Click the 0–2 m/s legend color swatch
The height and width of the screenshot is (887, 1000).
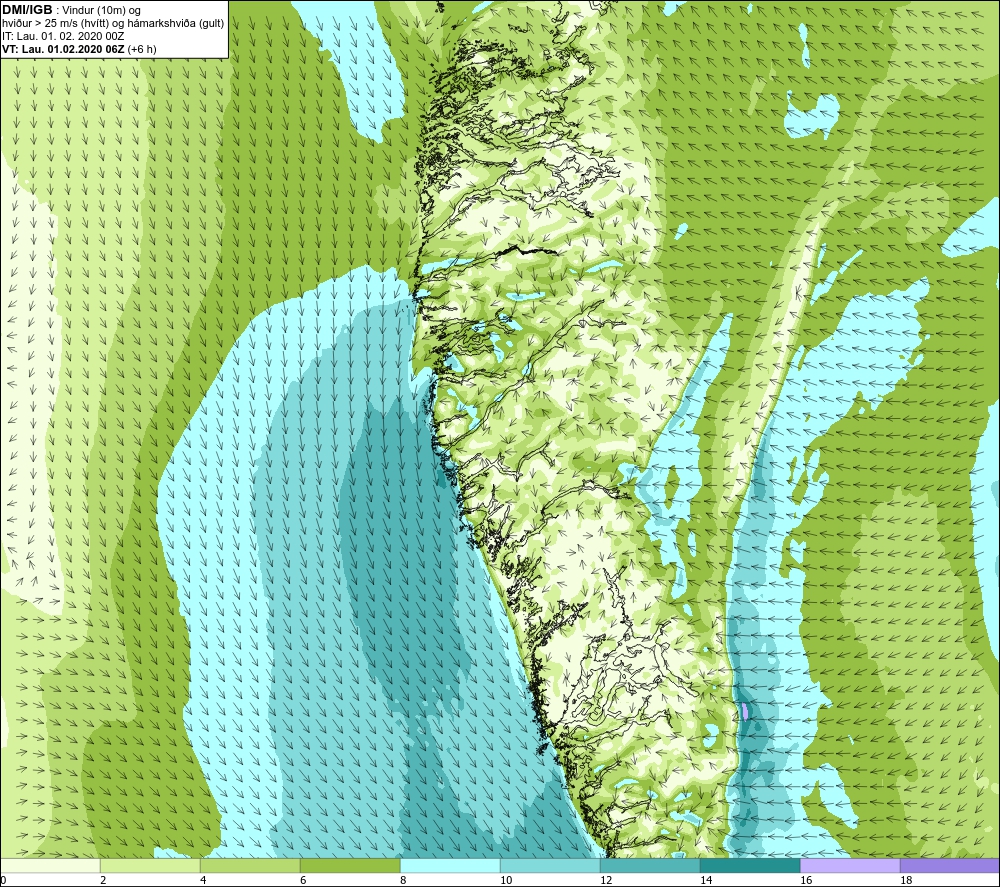(x=50, y=865)
